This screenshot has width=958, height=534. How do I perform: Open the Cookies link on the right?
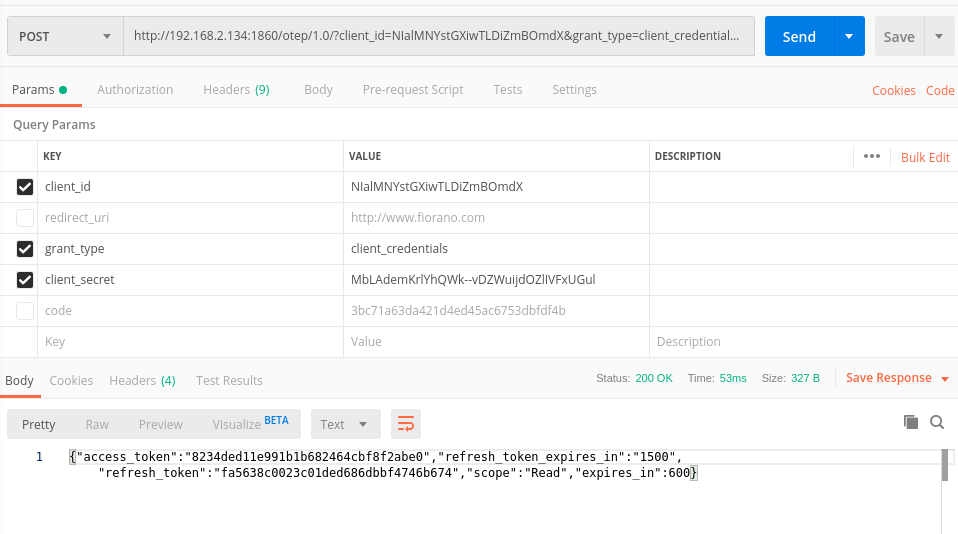pos(893,90)
